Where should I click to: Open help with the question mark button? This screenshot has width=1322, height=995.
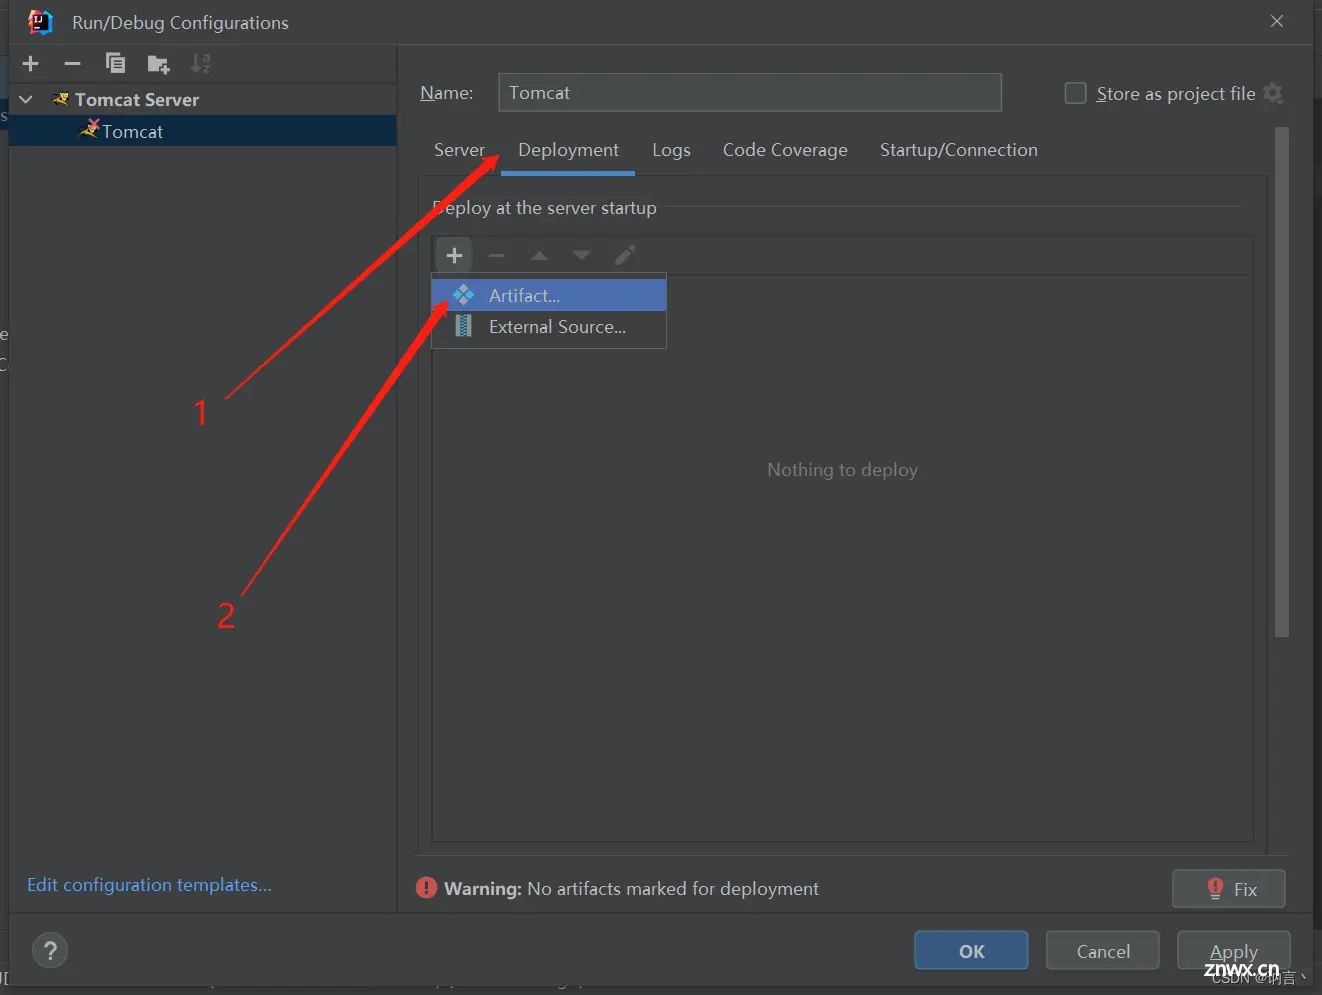pyautogui.click(x=50, y=950)
